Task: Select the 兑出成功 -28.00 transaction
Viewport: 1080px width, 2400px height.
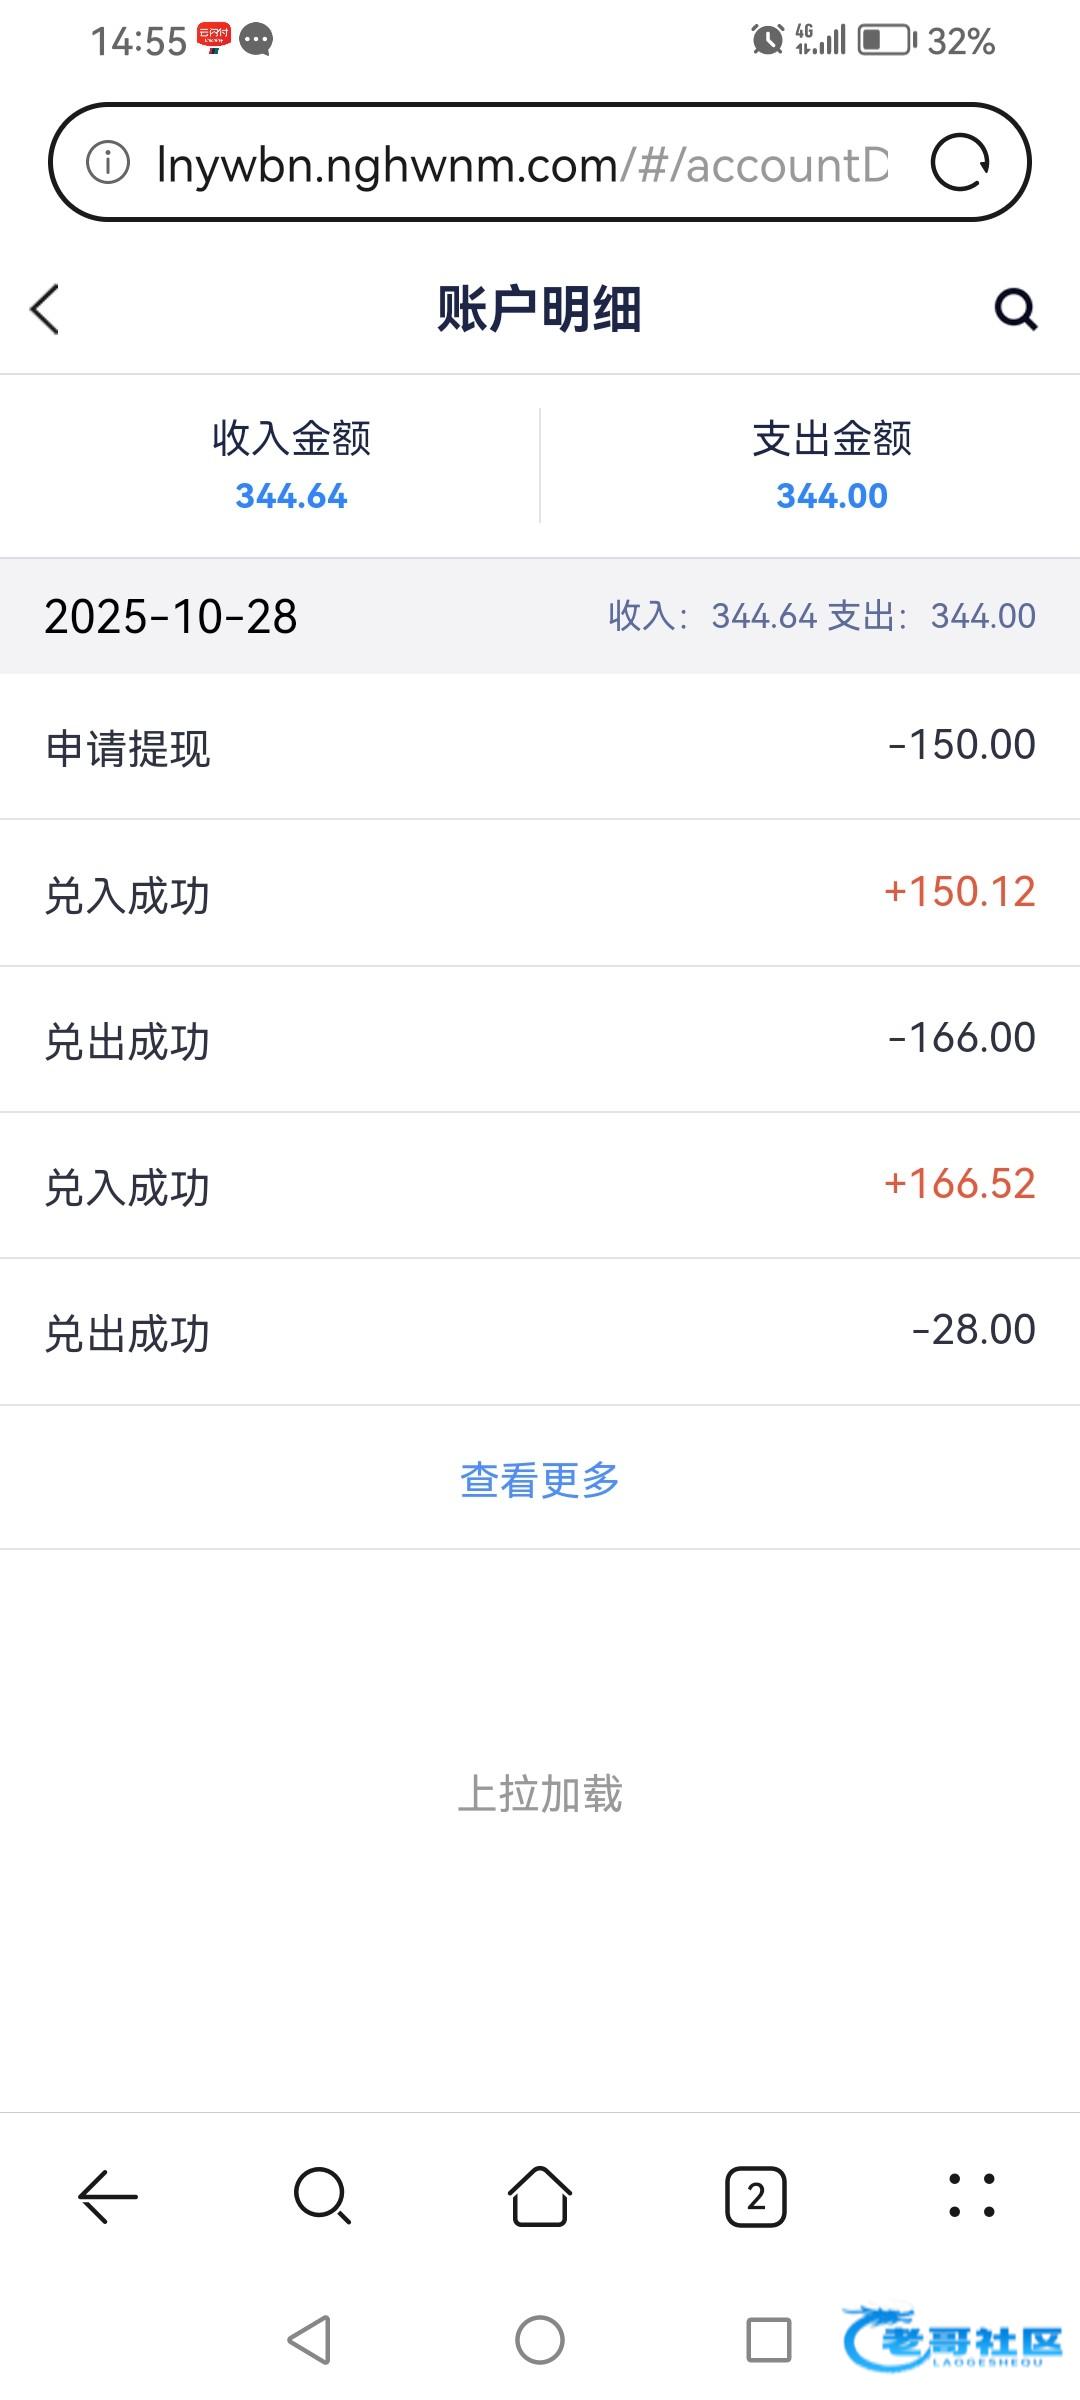Action: coord(540,1332)
